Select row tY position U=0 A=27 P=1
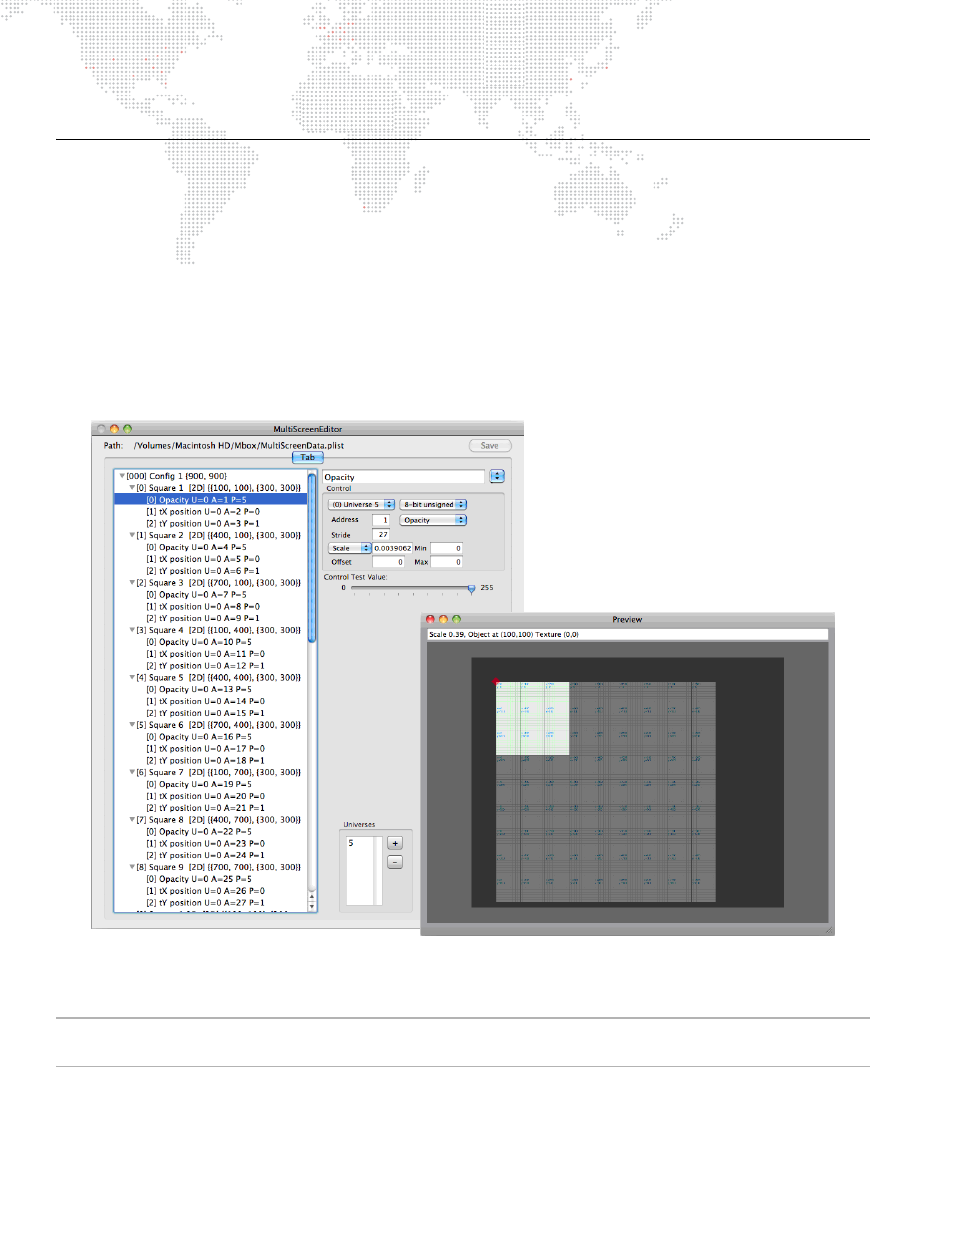954x1235 pixels. (211, 903)
